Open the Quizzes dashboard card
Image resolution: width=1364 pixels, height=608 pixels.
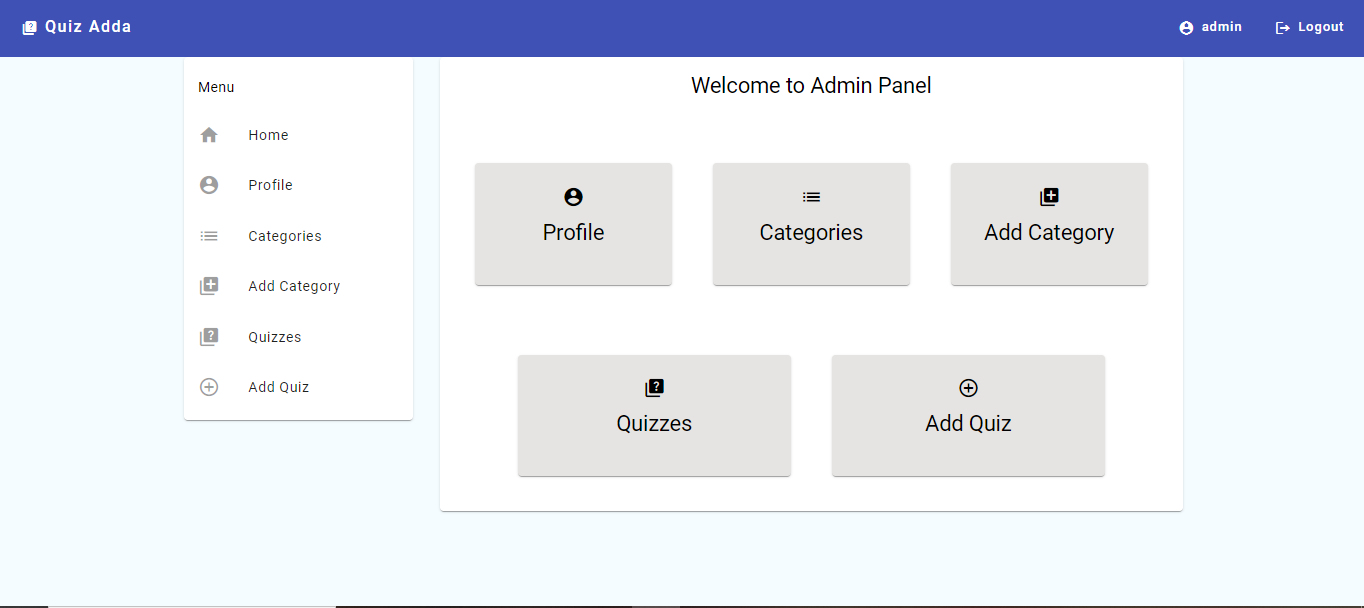[x=654, y=416]
